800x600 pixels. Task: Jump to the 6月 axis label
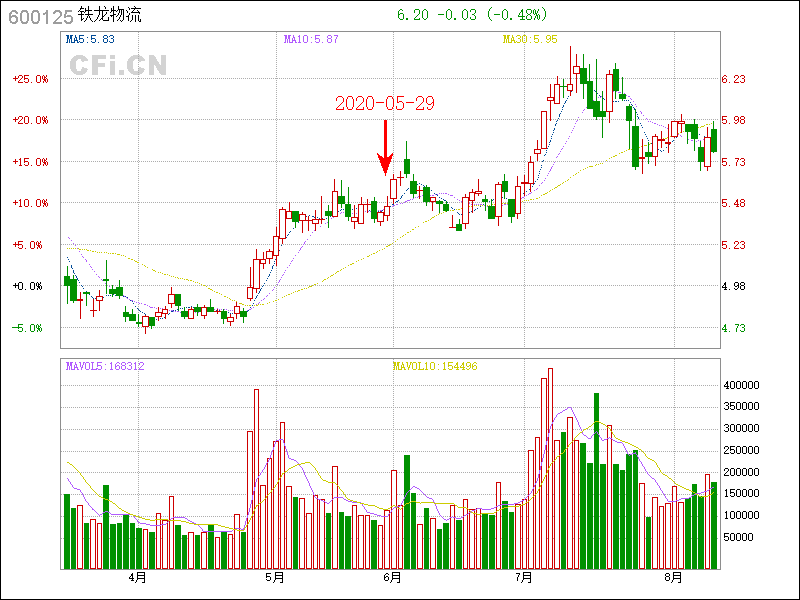coord(392,577)
